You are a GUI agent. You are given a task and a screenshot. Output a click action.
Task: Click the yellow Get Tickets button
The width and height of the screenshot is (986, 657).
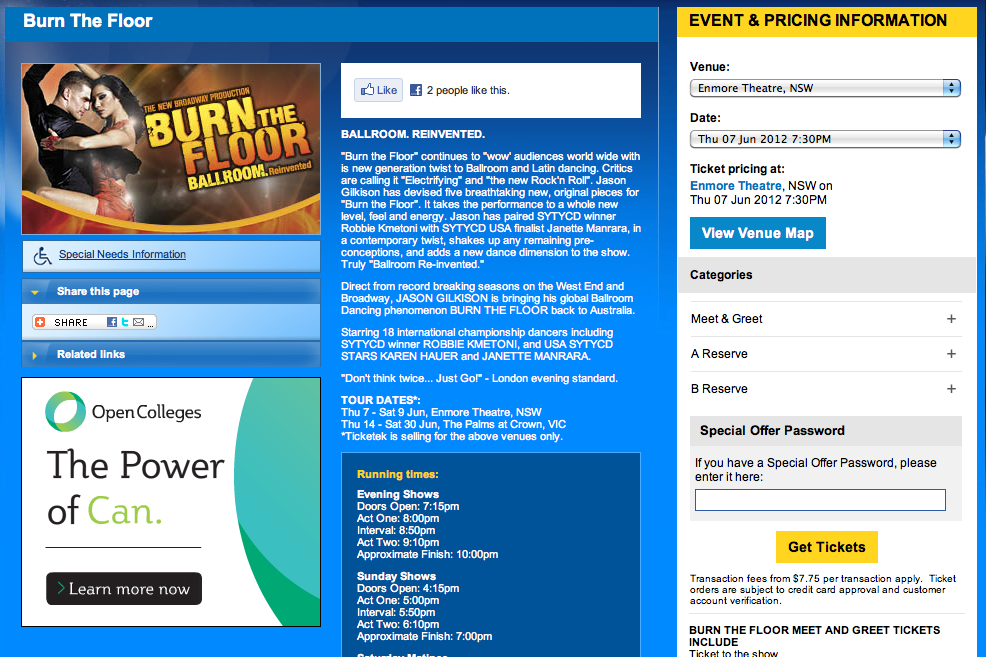pos(826,547)
